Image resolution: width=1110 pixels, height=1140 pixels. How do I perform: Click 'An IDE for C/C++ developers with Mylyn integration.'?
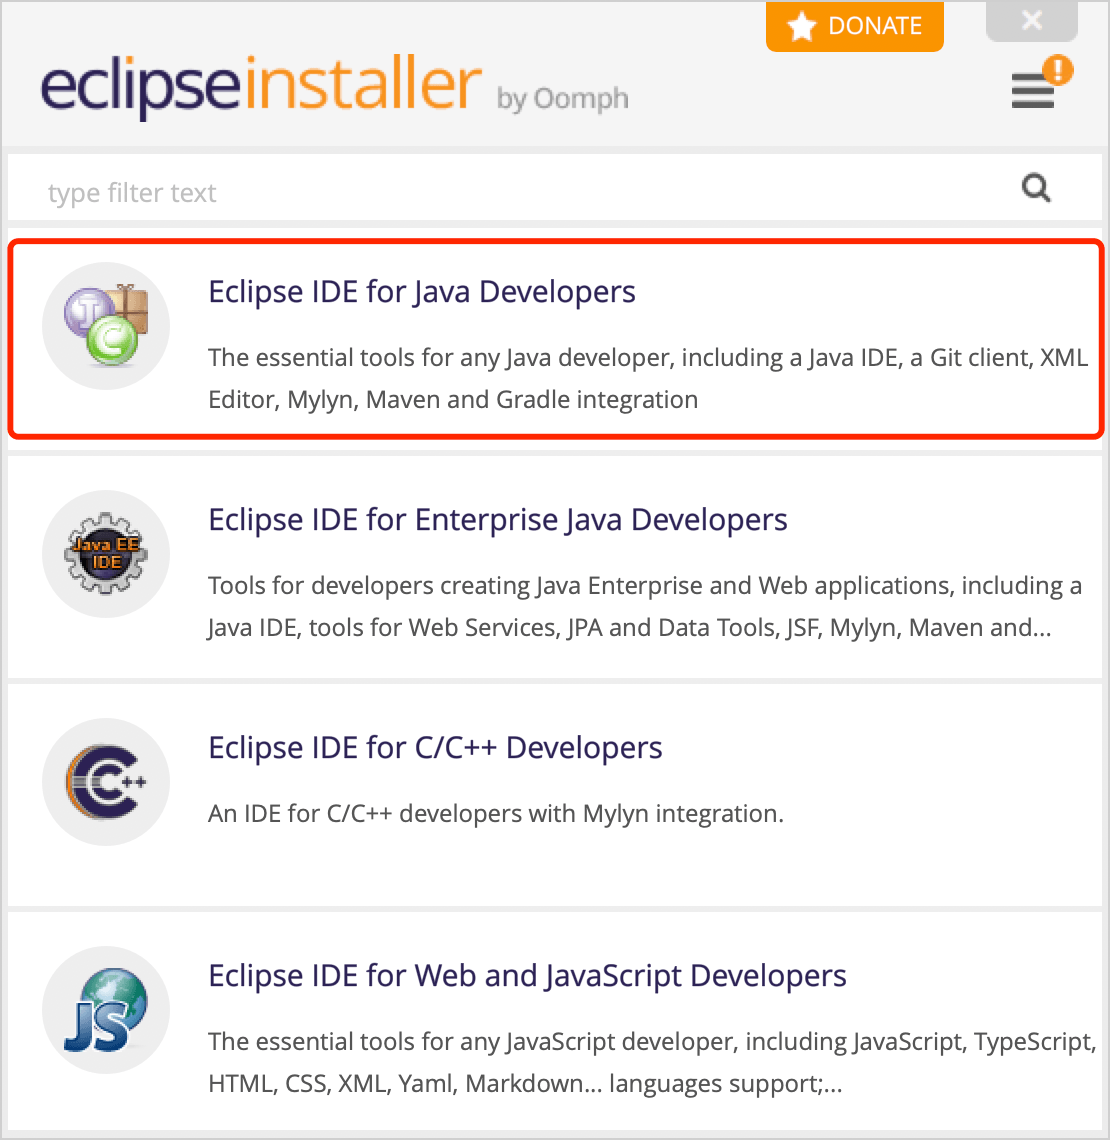(x=496, y=814)
